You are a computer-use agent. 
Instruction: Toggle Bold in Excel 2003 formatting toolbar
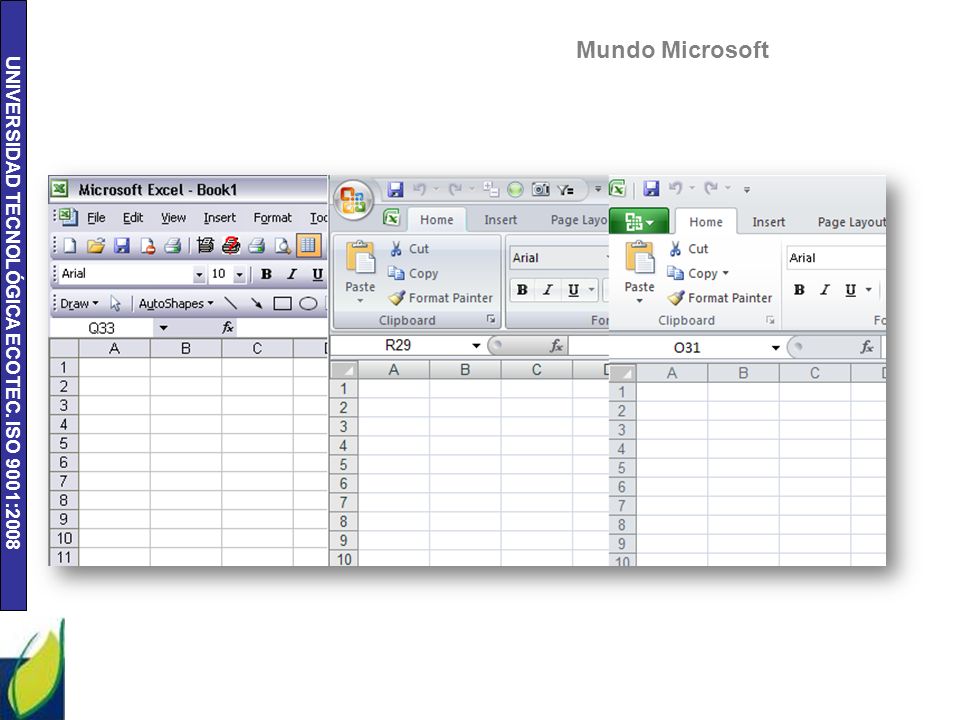(266, 274)
